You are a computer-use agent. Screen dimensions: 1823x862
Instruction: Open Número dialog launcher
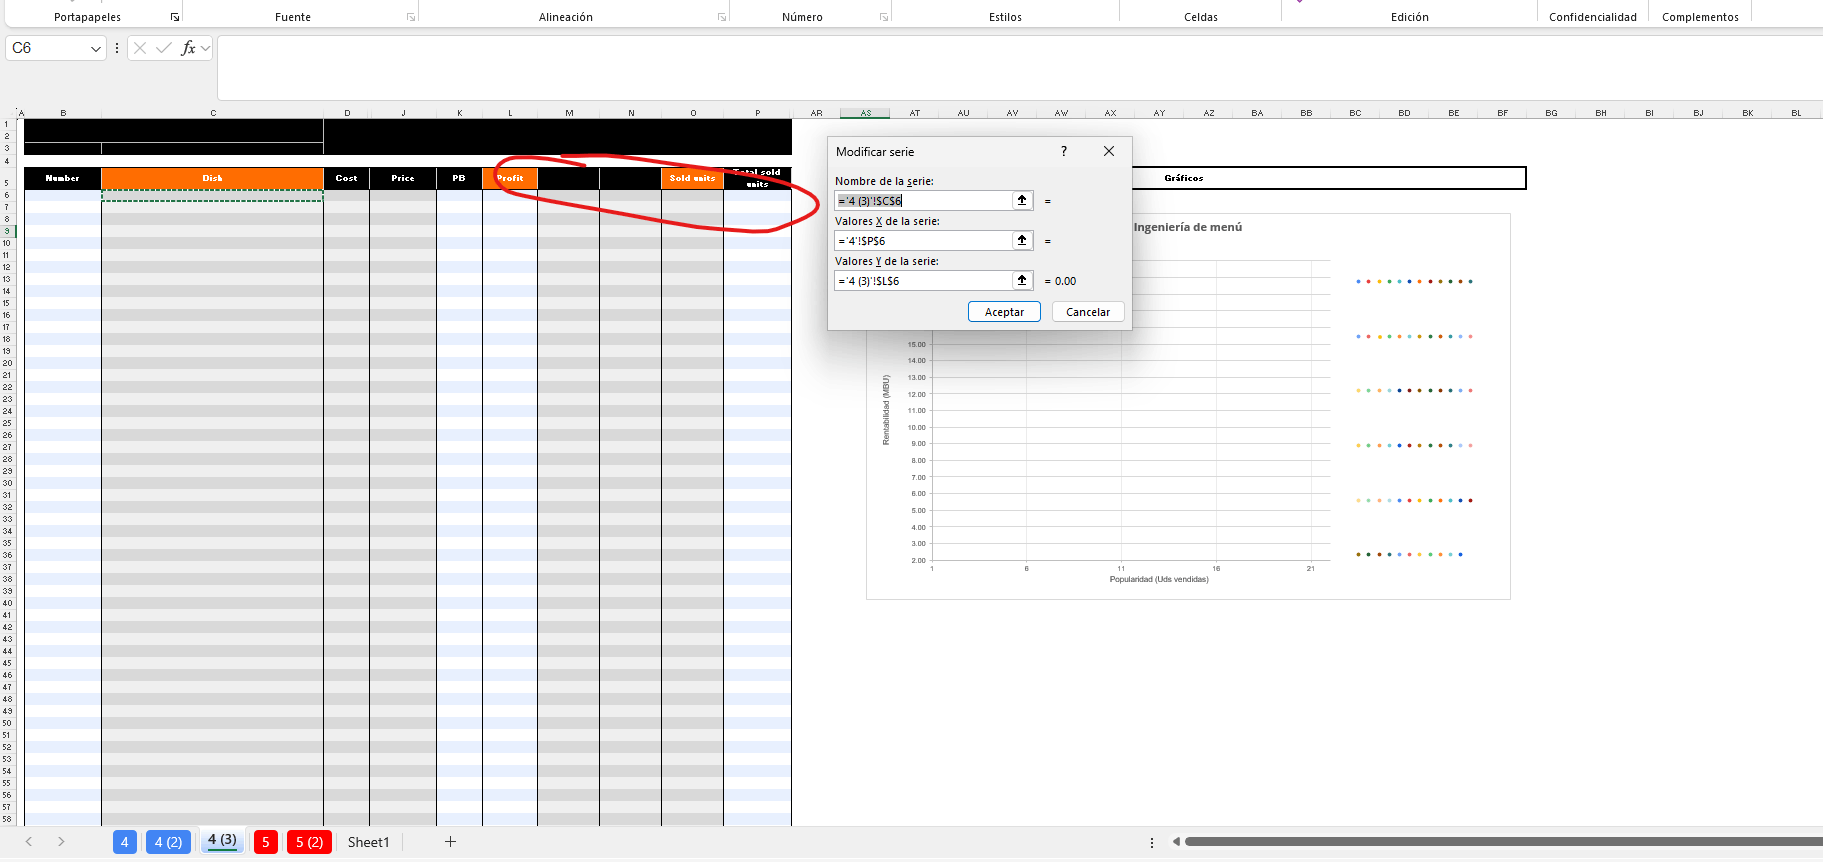click(884, 17)
